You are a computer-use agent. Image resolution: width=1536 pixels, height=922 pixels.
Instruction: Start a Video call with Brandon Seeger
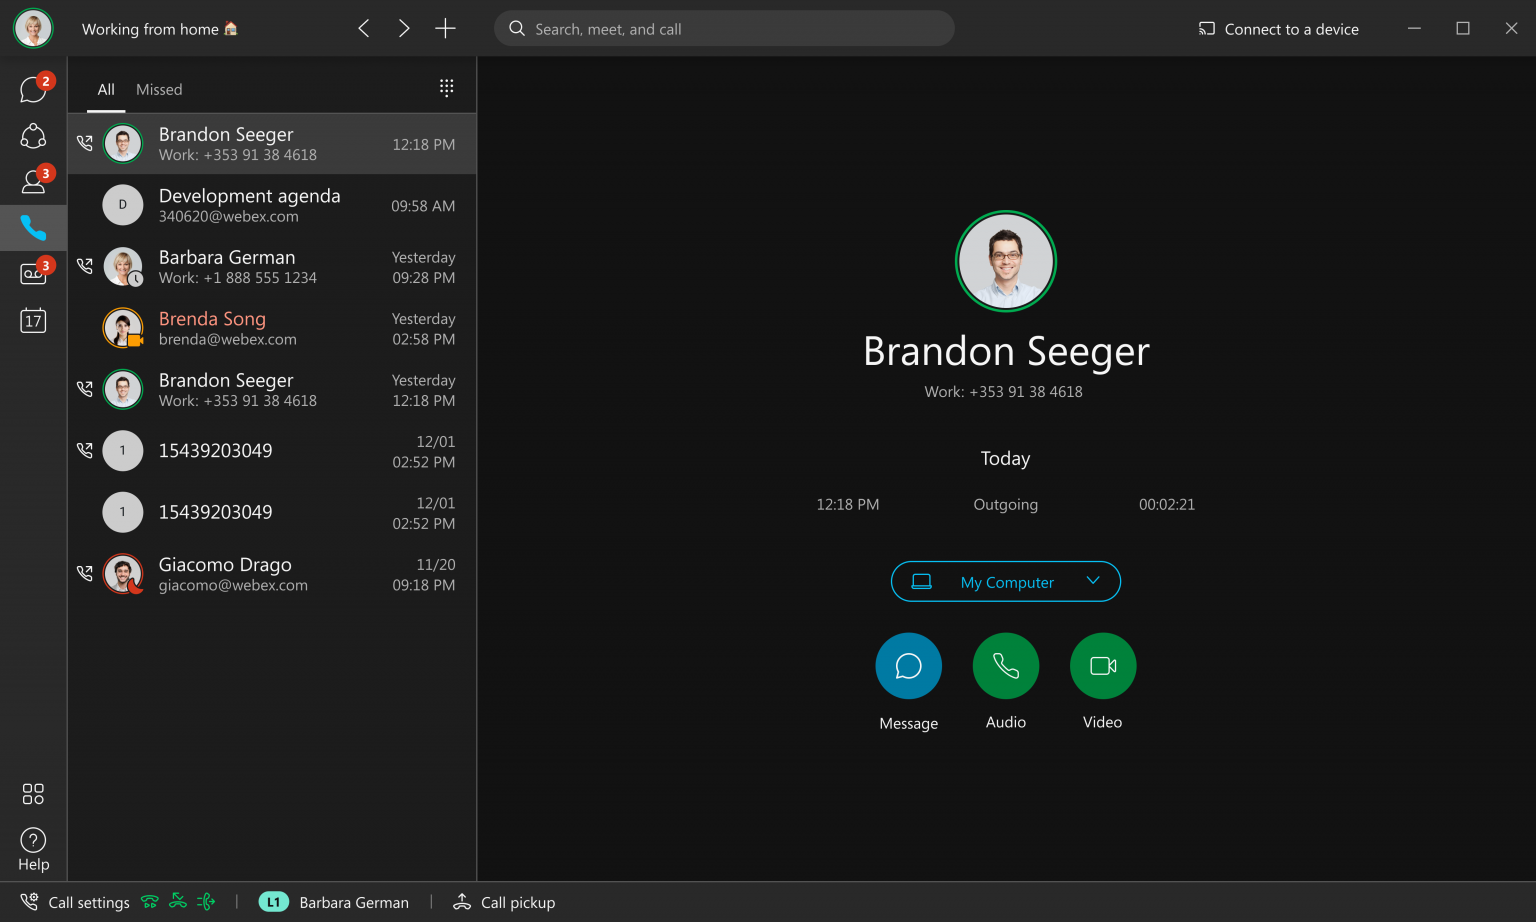(x=1102, y=665)
